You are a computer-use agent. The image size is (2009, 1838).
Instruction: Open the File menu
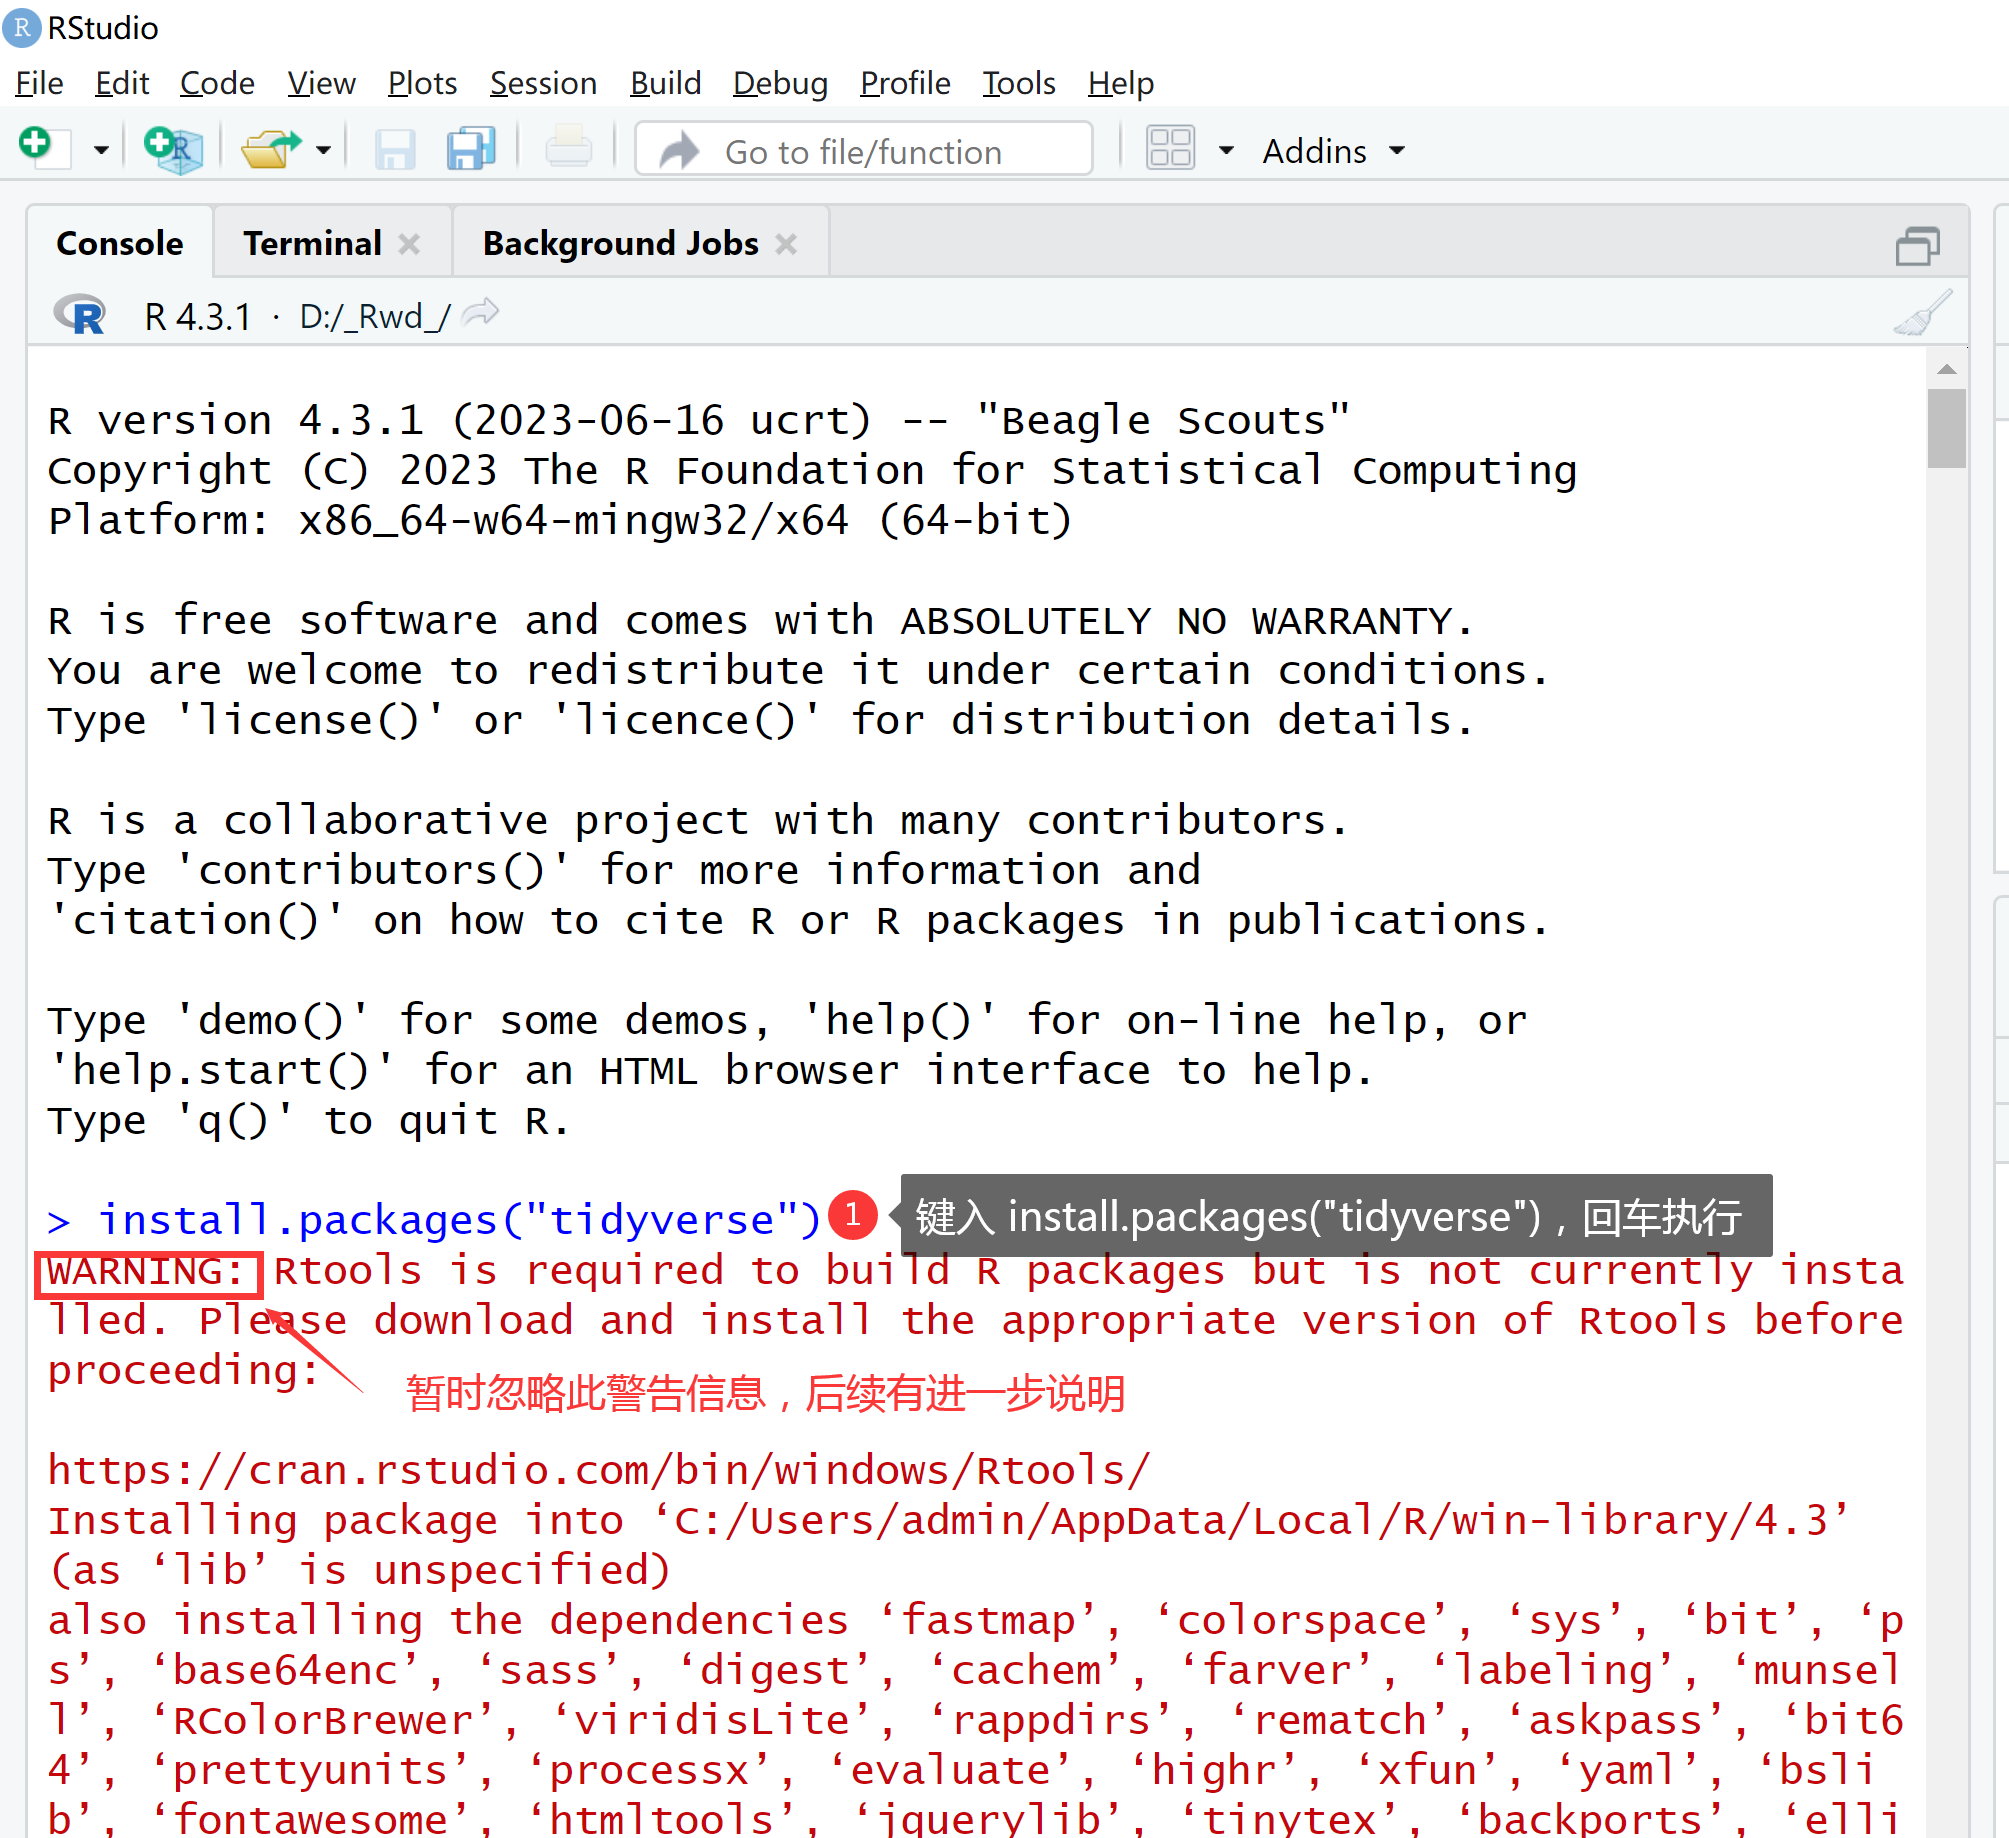[40, 83]
